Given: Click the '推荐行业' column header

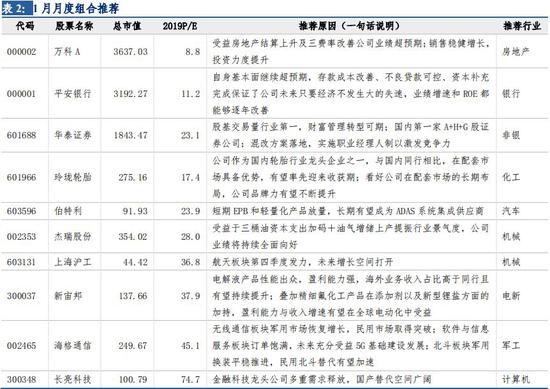Looking at the screenshot, I should tap(522, 26).
